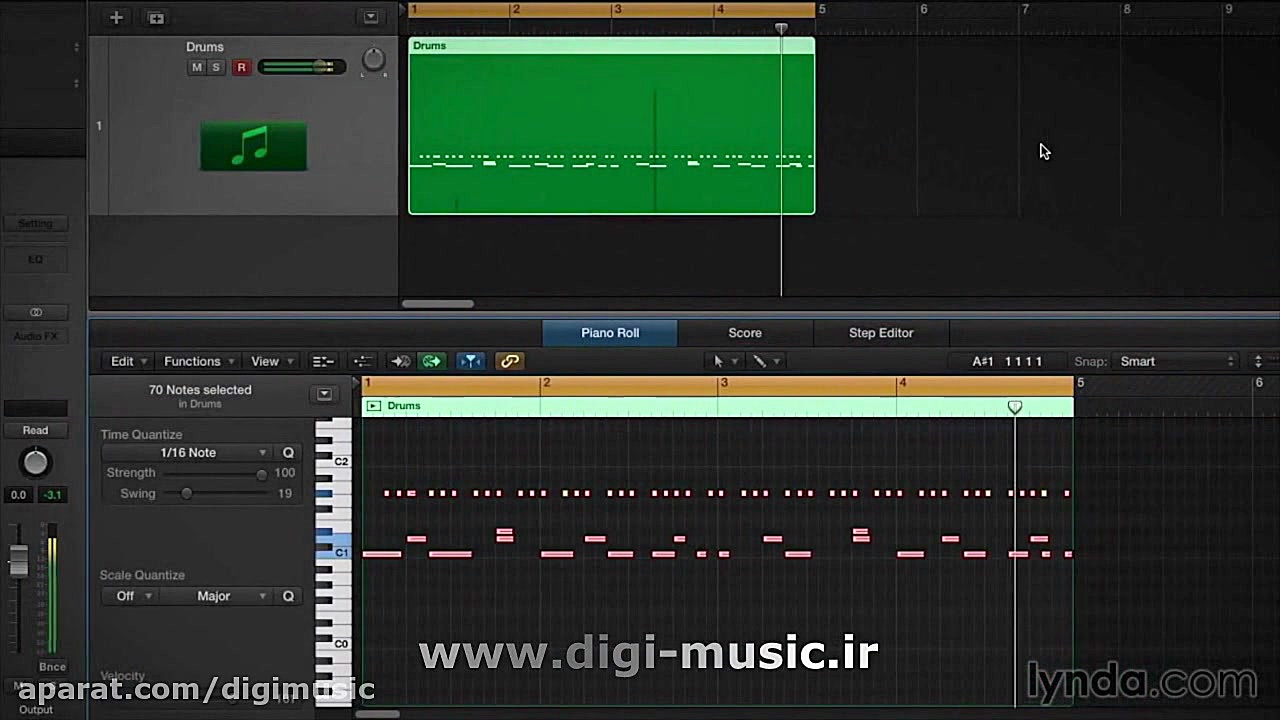Solo the Drums track
The image size is (1280, 720).
click(x=215, y=67)
